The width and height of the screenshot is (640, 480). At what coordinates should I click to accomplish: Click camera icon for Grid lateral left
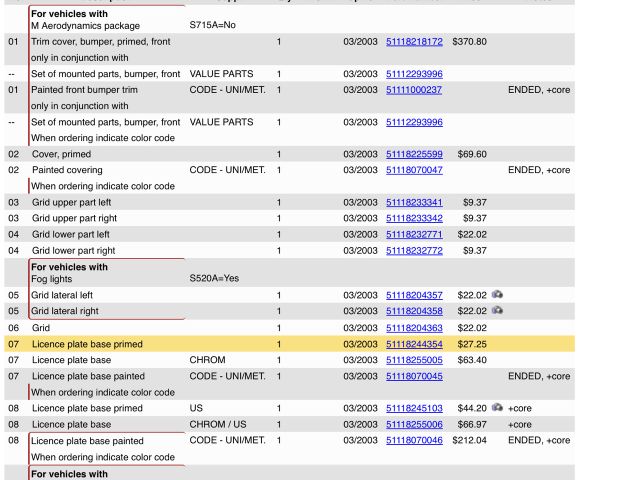497,295
